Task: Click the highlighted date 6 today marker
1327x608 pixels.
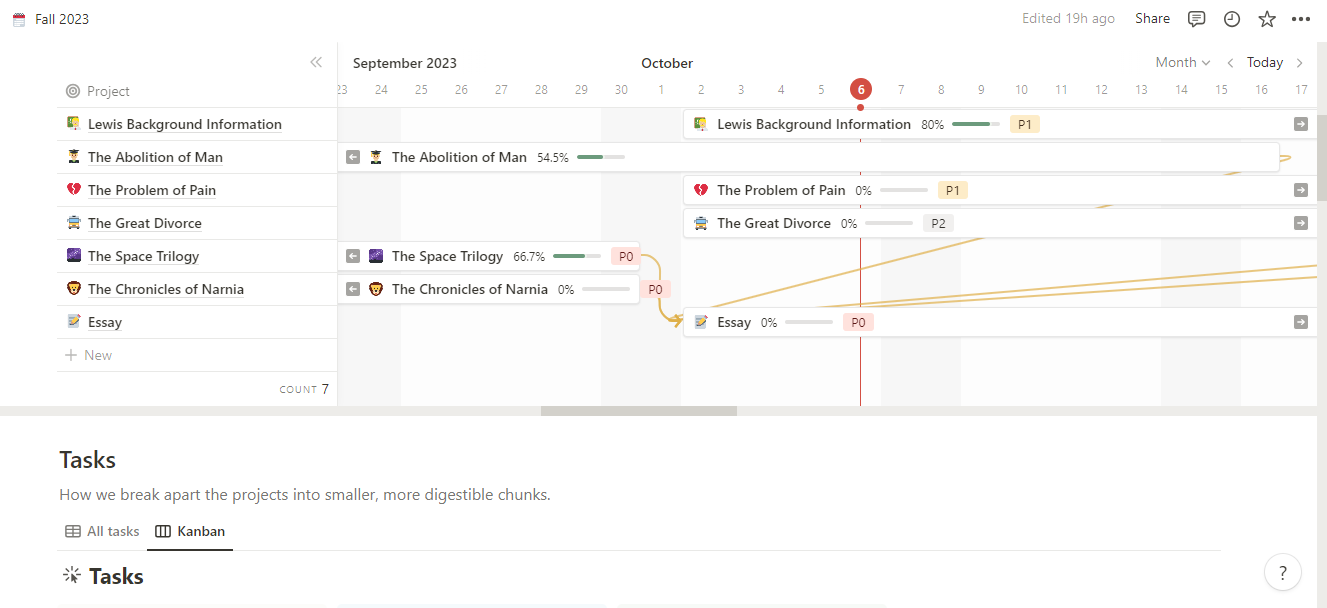Action: (860, 89)
